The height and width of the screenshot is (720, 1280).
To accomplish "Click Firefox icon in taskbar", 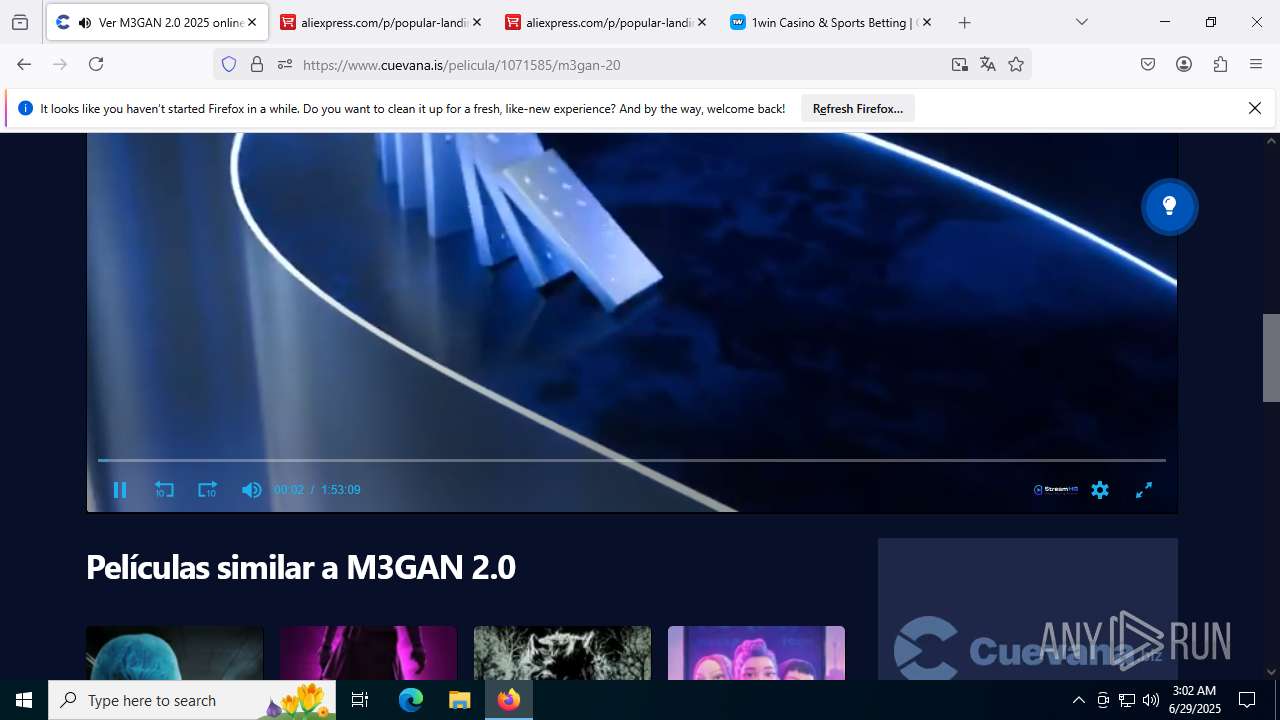I will [509, 700].
